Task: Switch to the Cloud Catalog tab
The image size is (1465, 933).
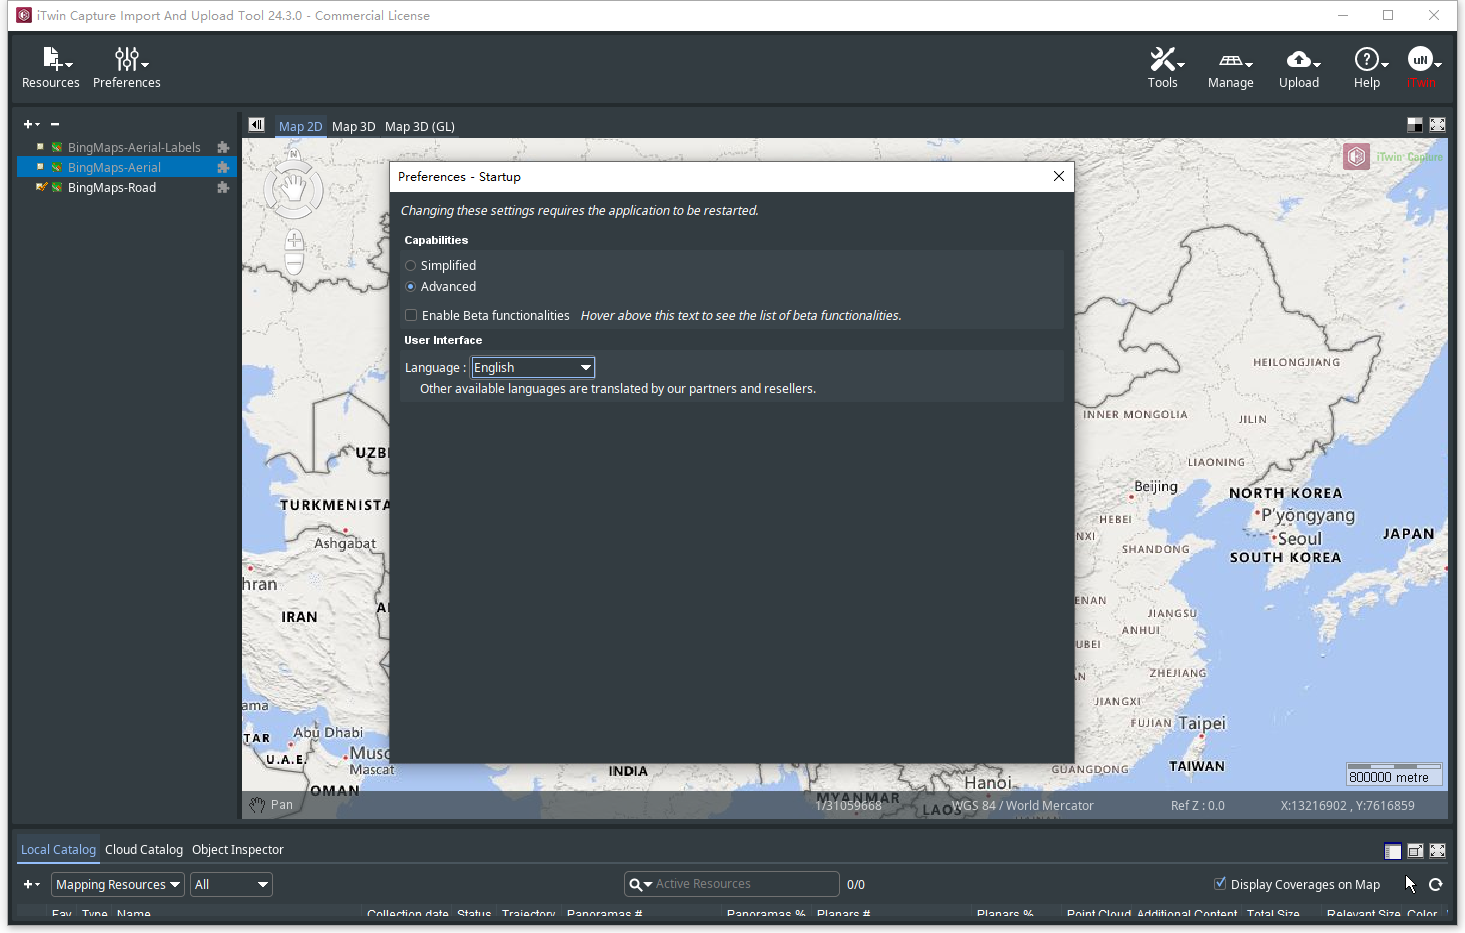Action: 144,849
